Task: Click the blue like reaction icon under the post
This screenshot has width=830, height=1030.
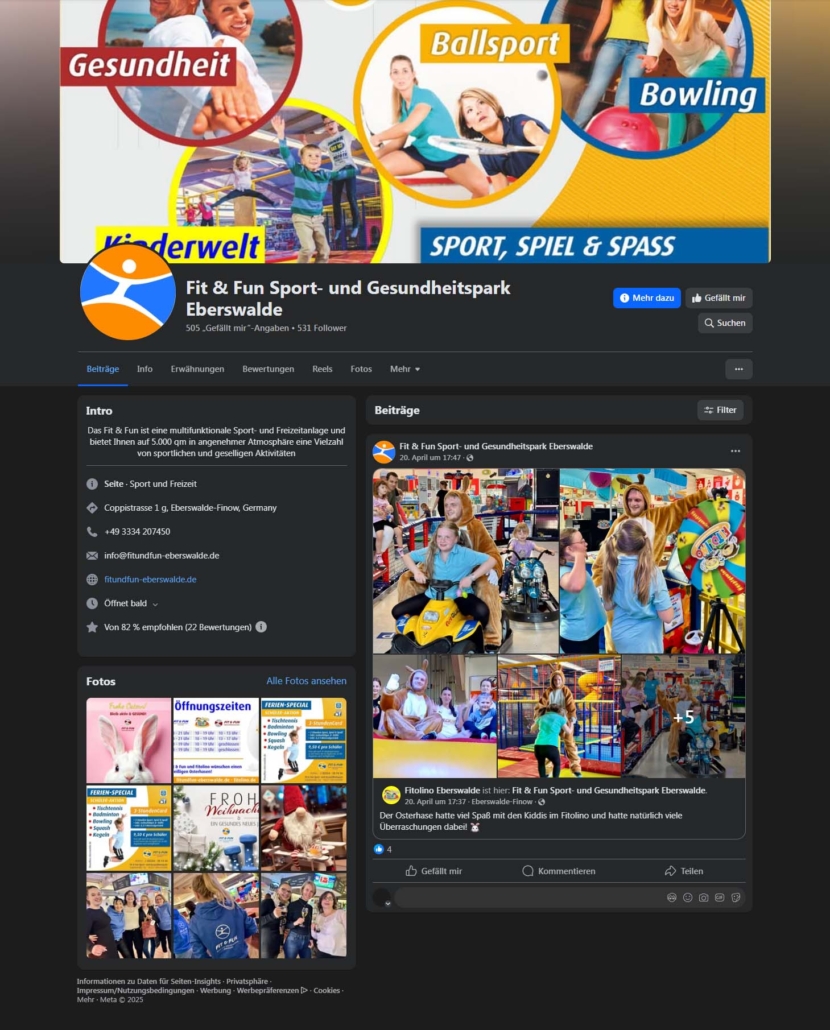Action: [x=378, y=849]
